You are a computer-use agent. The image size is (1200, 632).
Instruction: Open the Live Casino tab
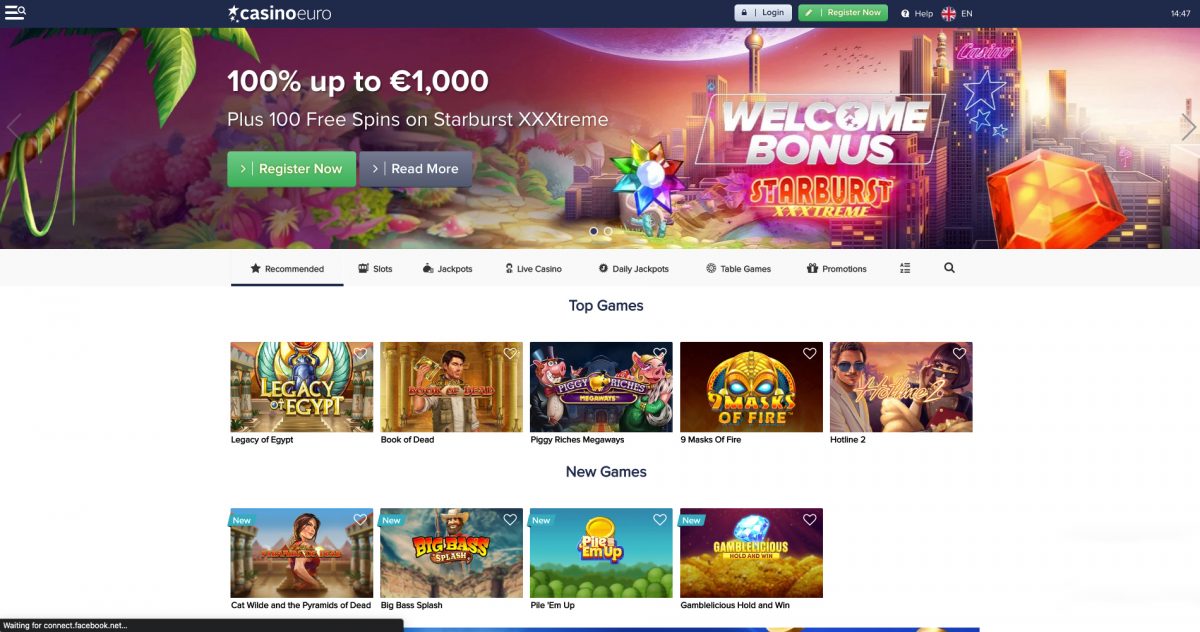coord(533,268)
